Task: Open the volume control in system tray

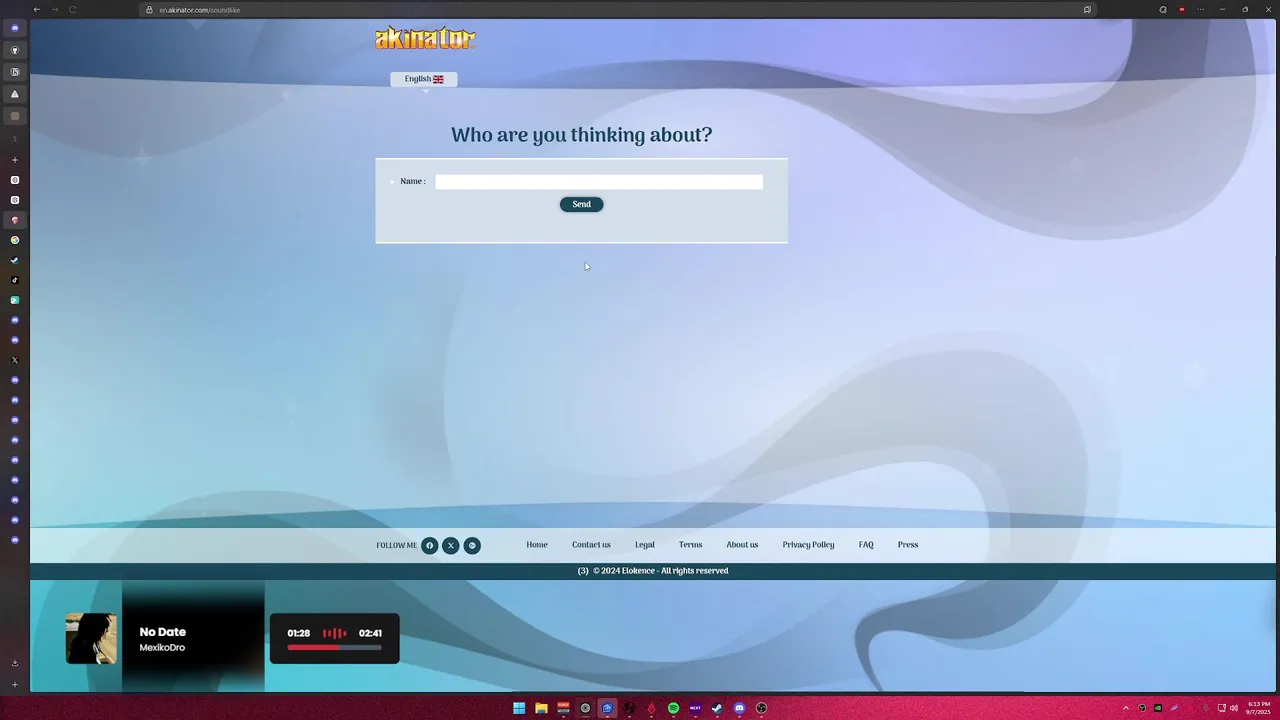Action: point(1234,708)
